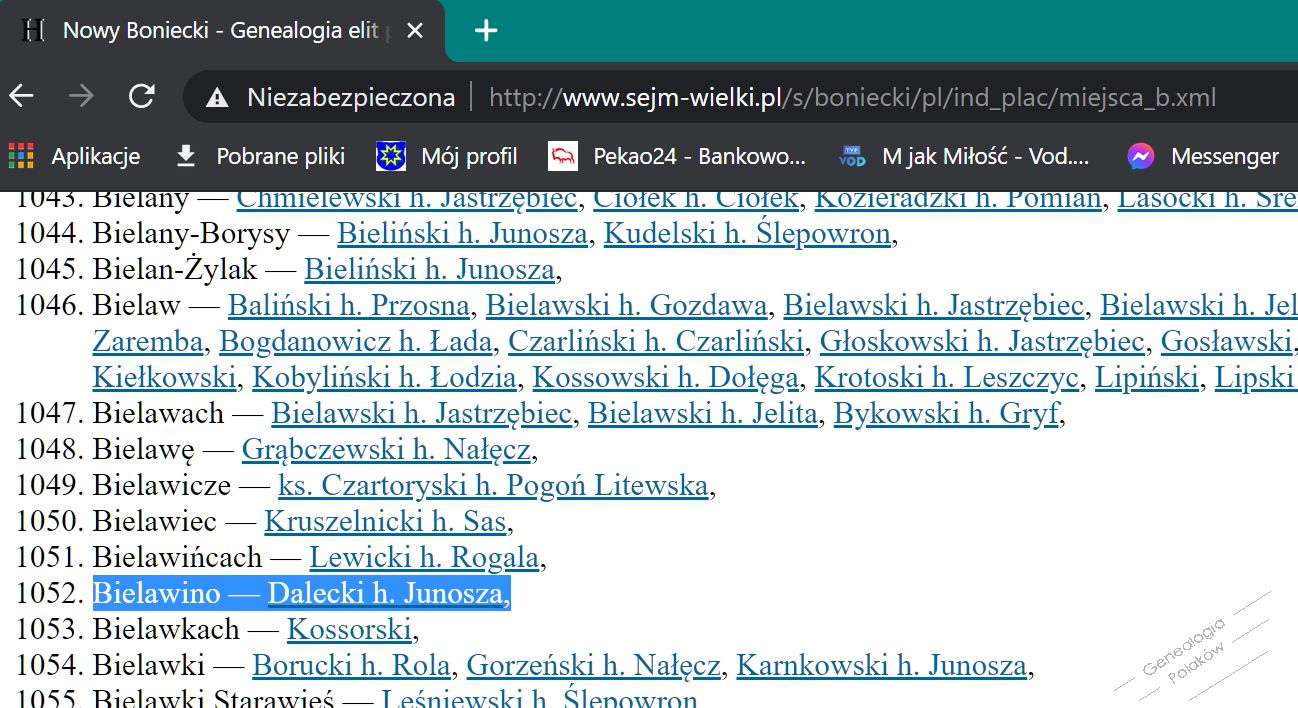This screenshot has width=1298, height=708.
Task: Open the Mój profil bookmark
Action: click(x=447, y=156)
